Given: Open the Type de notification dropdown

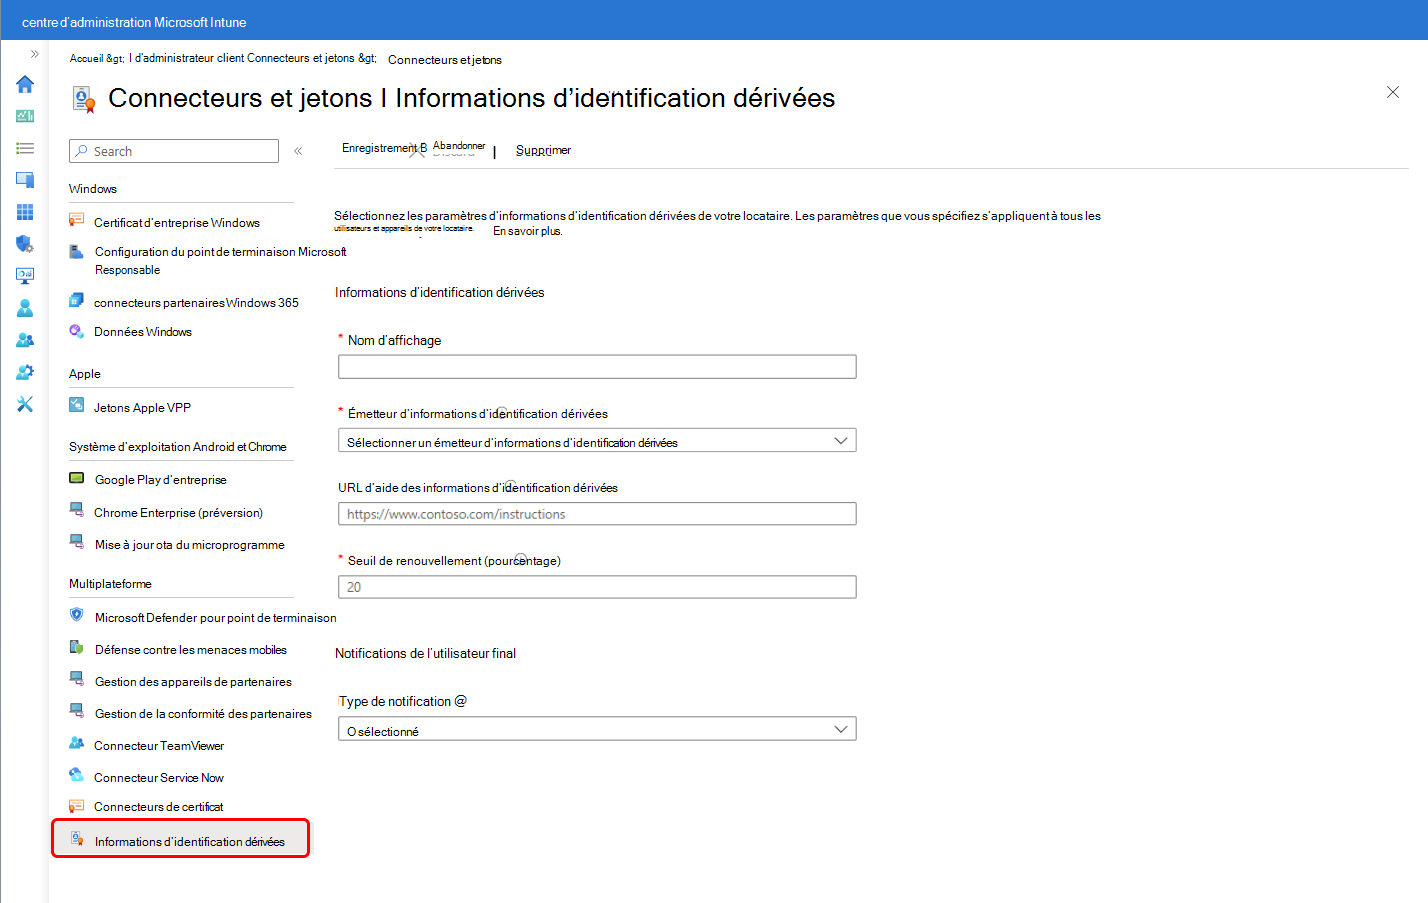Looking at the screenshot, I should 597,730.
